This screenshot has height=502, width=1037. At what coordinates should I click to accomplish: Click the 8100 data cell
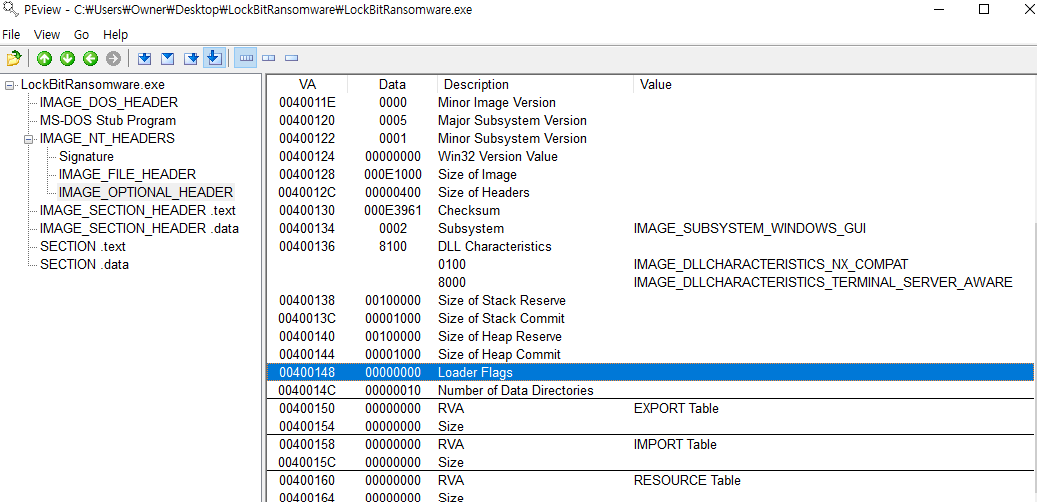pos(393,246)
